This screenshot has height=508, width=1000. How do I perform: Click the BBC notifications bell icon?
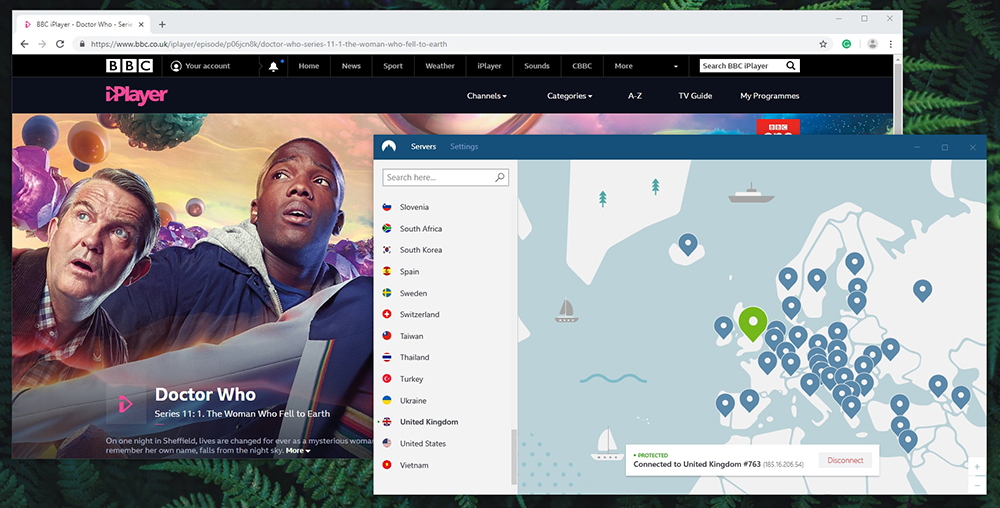click(274, 66)
